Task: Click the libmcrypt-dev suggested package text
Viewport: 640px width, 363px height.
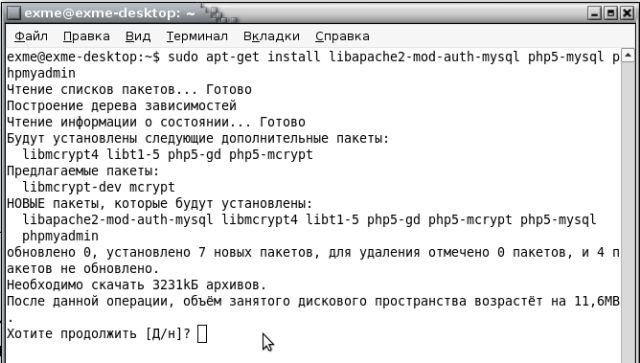Action: (72, 187)
